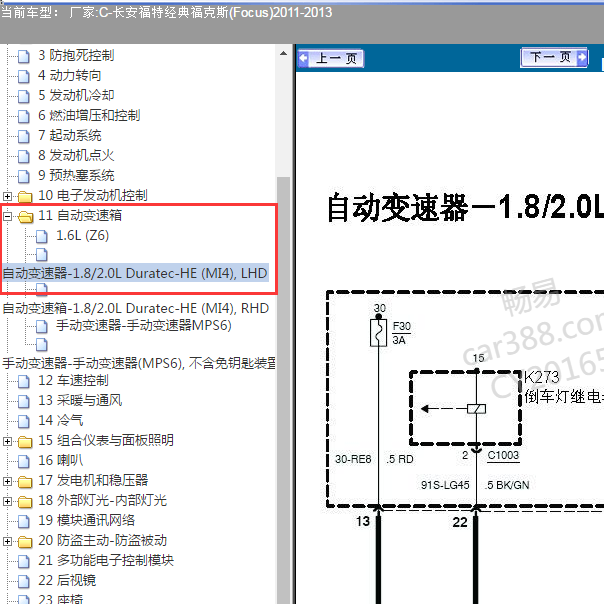Click the document icon beside 手动变速器-手动变速器MPS6)
The width and height of the screenshot is (604, 604).
[42, 327]
